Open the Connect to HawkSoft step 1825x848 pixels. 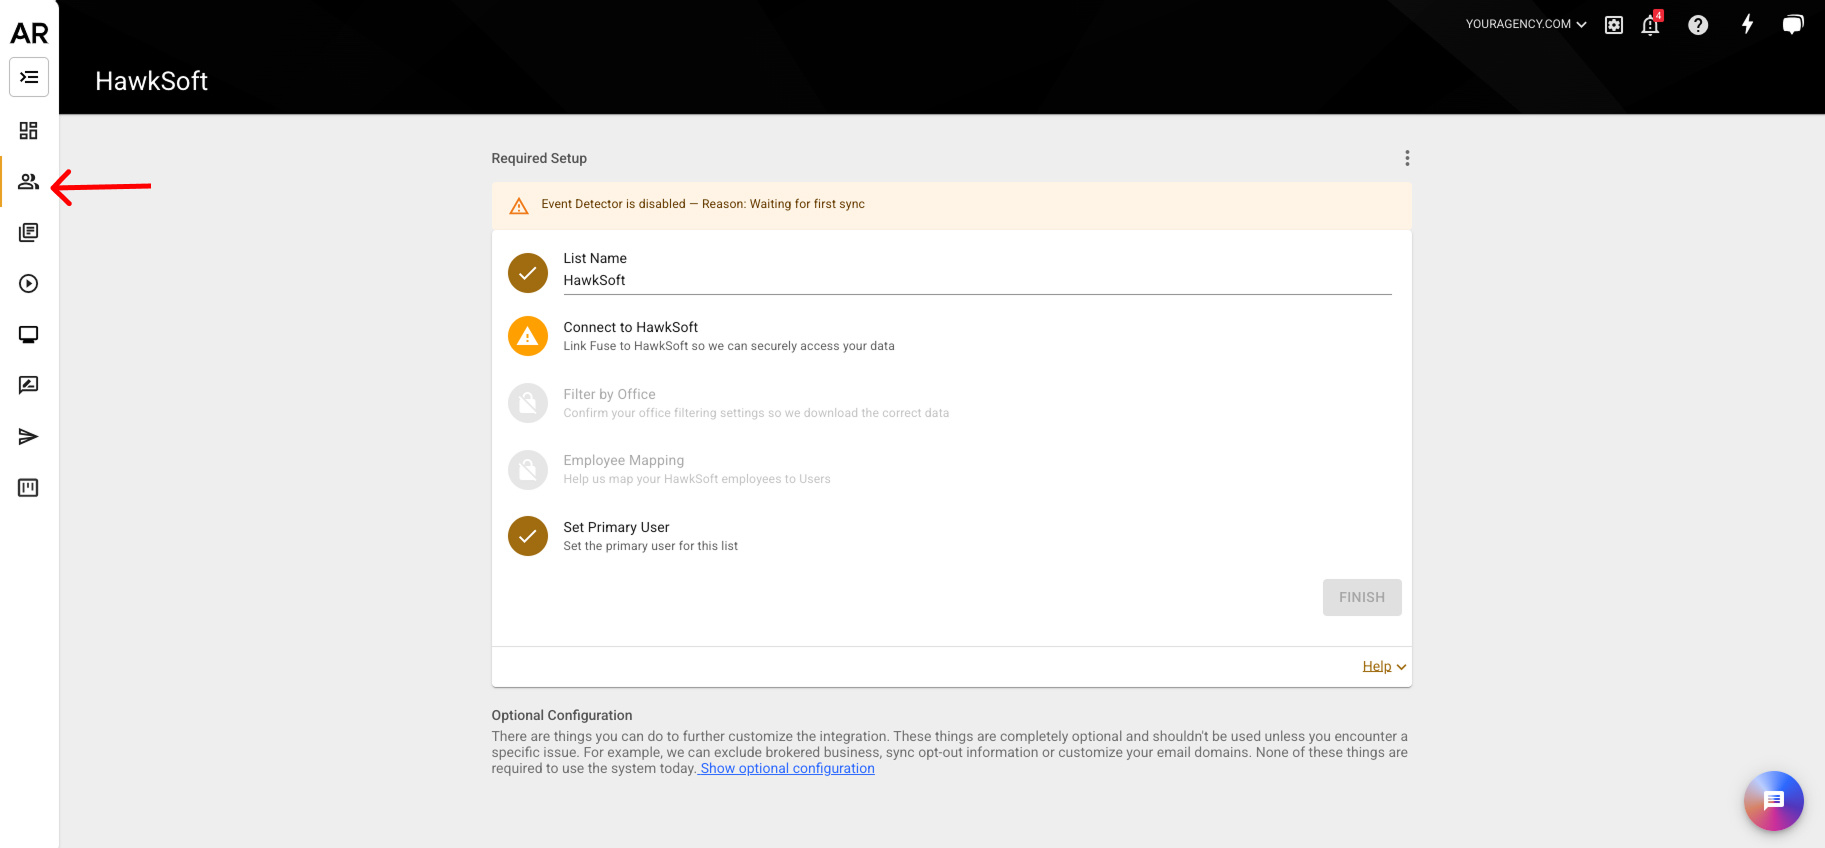click(951, 336)
